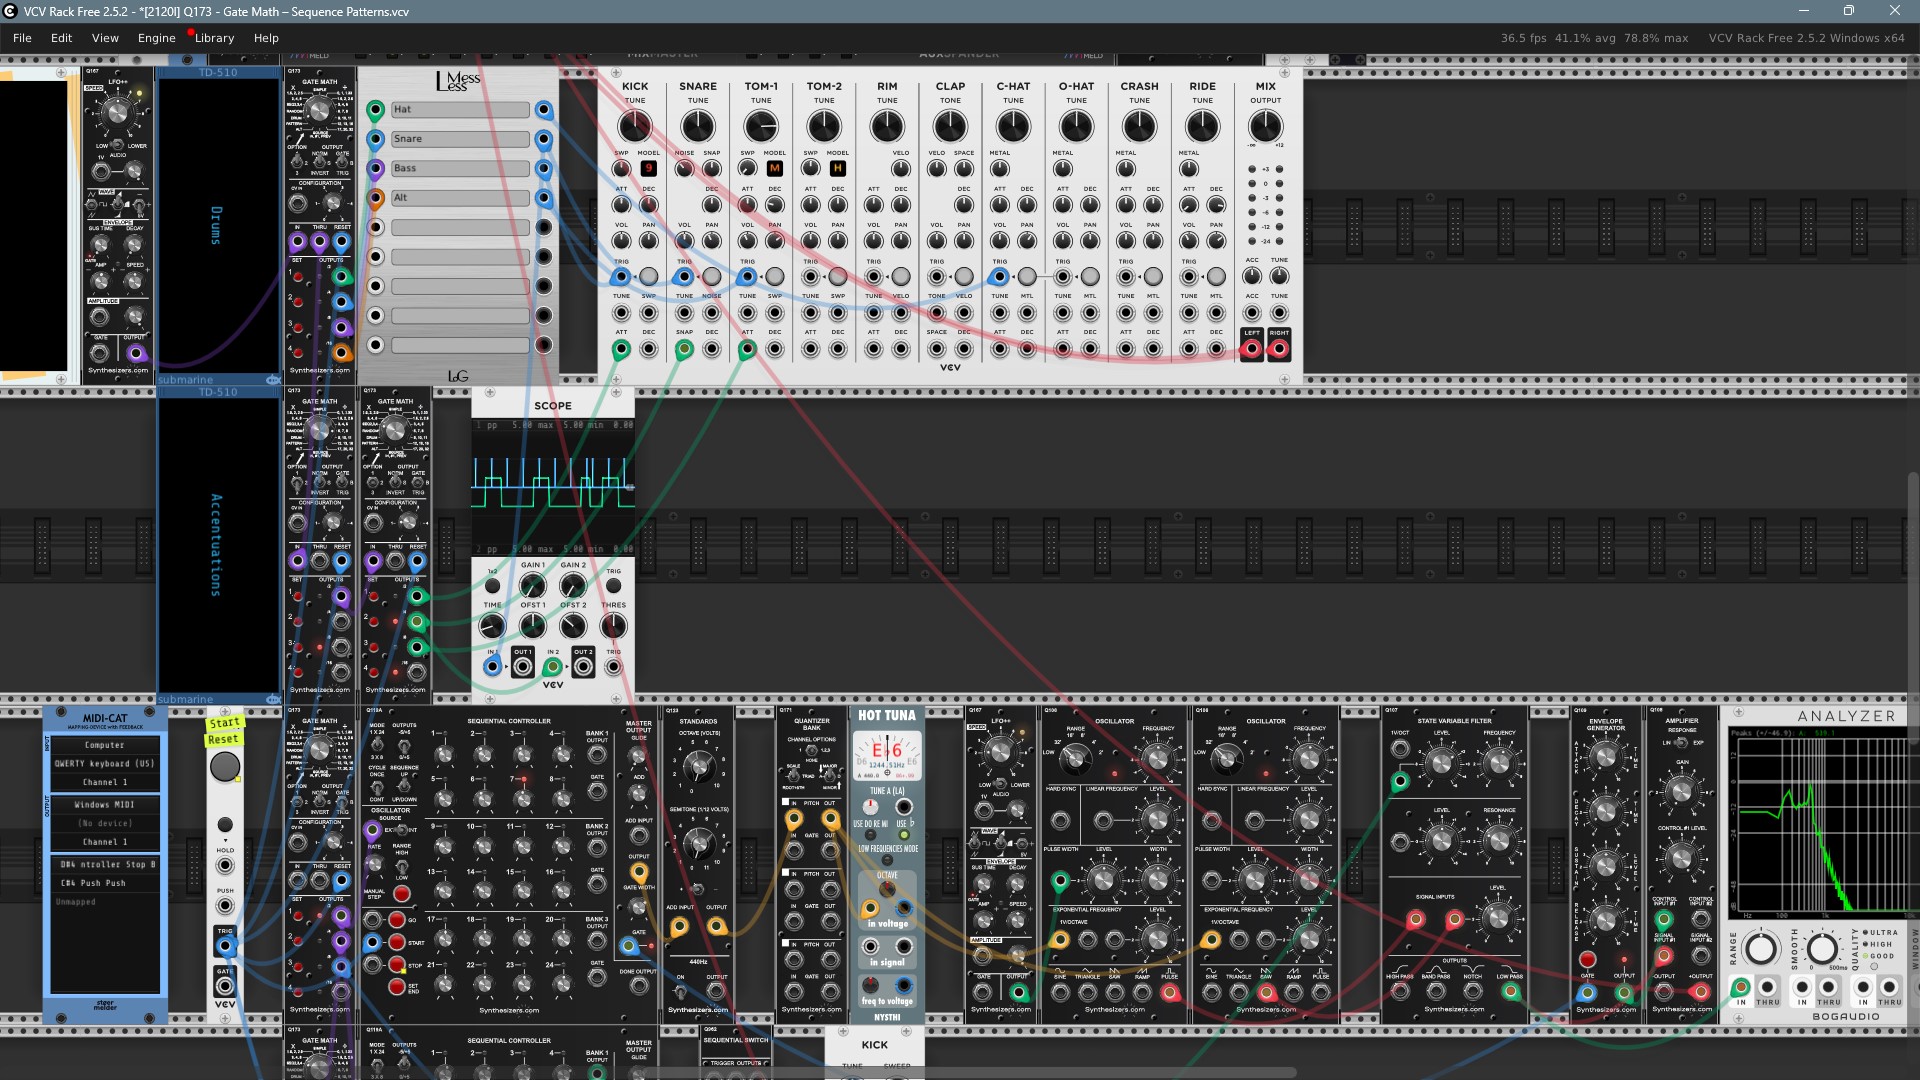
Task: Click the LessMess Hat label field
Action: coord(460,109)
